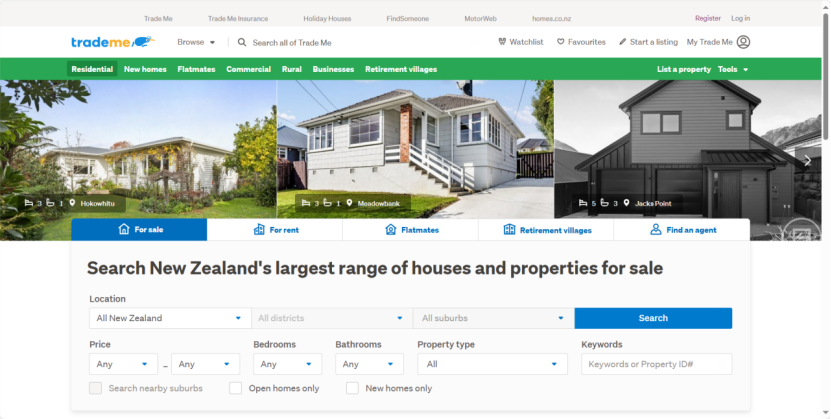
Task: Open Favourites via heart icon
Action: [561, 42]
